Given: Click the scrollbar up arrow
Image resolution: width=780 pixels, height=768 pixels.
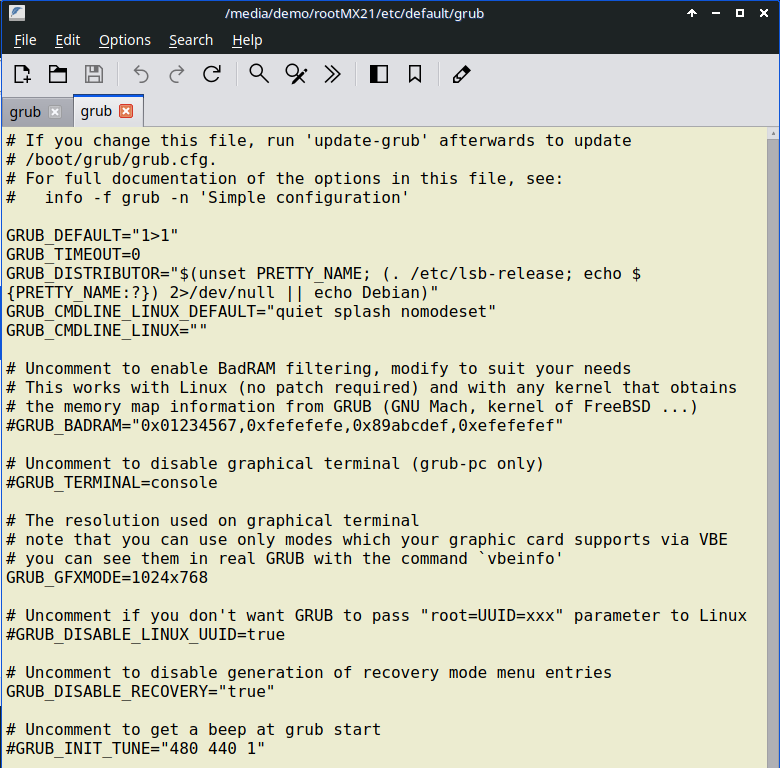Looking at the screenshot, I should pos(773,133).
